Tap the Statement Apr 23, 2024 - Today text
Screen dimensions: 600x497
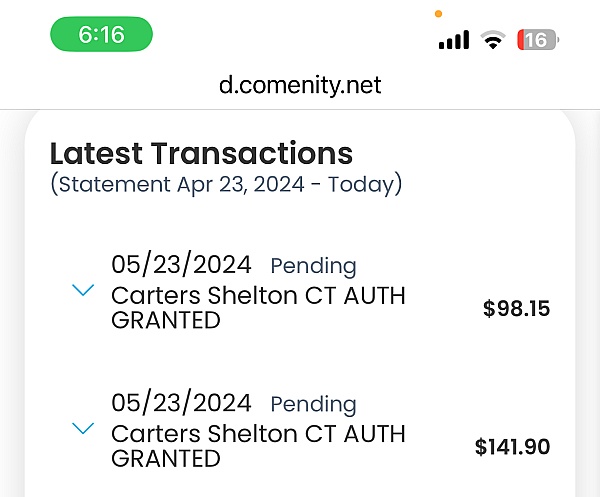[226, 184]
